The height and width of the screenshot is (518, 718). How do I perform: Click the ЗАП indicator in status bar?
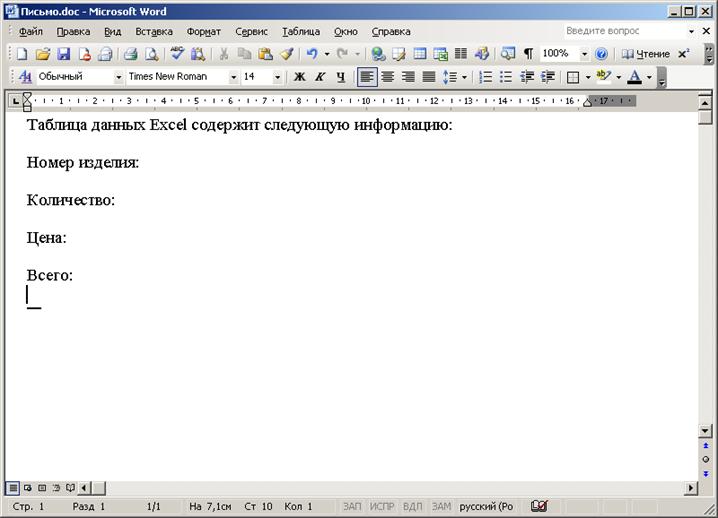tap(352, 507)
